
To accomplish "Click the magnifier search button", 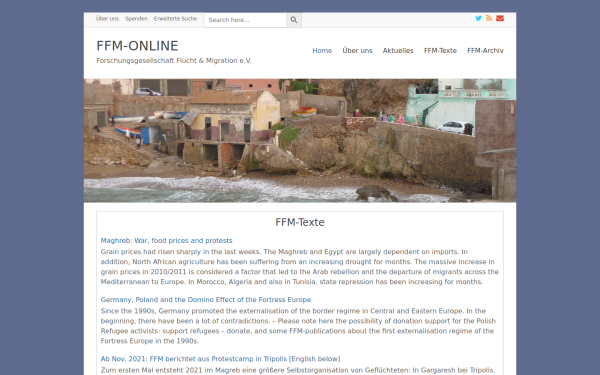I will click(x=294, y=20).
